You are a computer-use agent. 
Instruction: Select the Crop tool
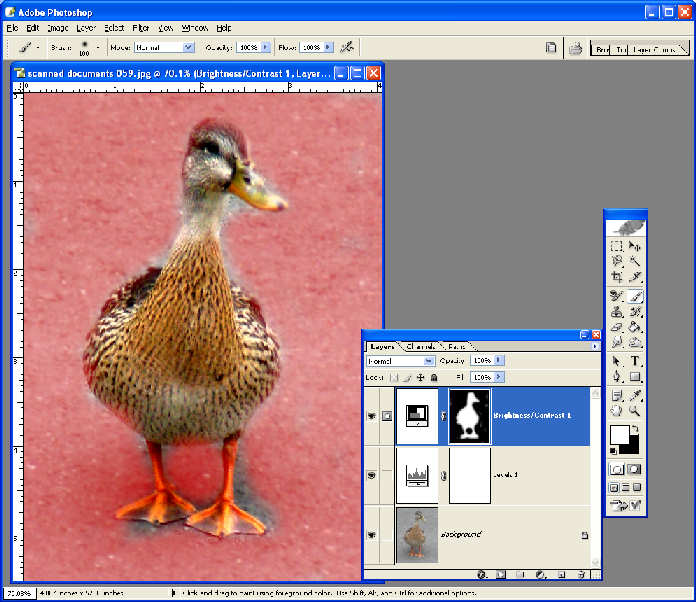tap(617, 277)
